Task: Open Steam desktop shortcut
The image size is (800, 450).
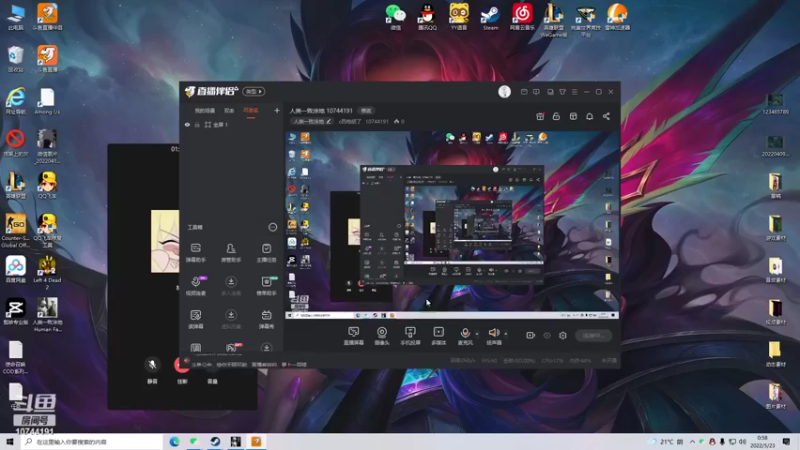Action: pos(490,17)
